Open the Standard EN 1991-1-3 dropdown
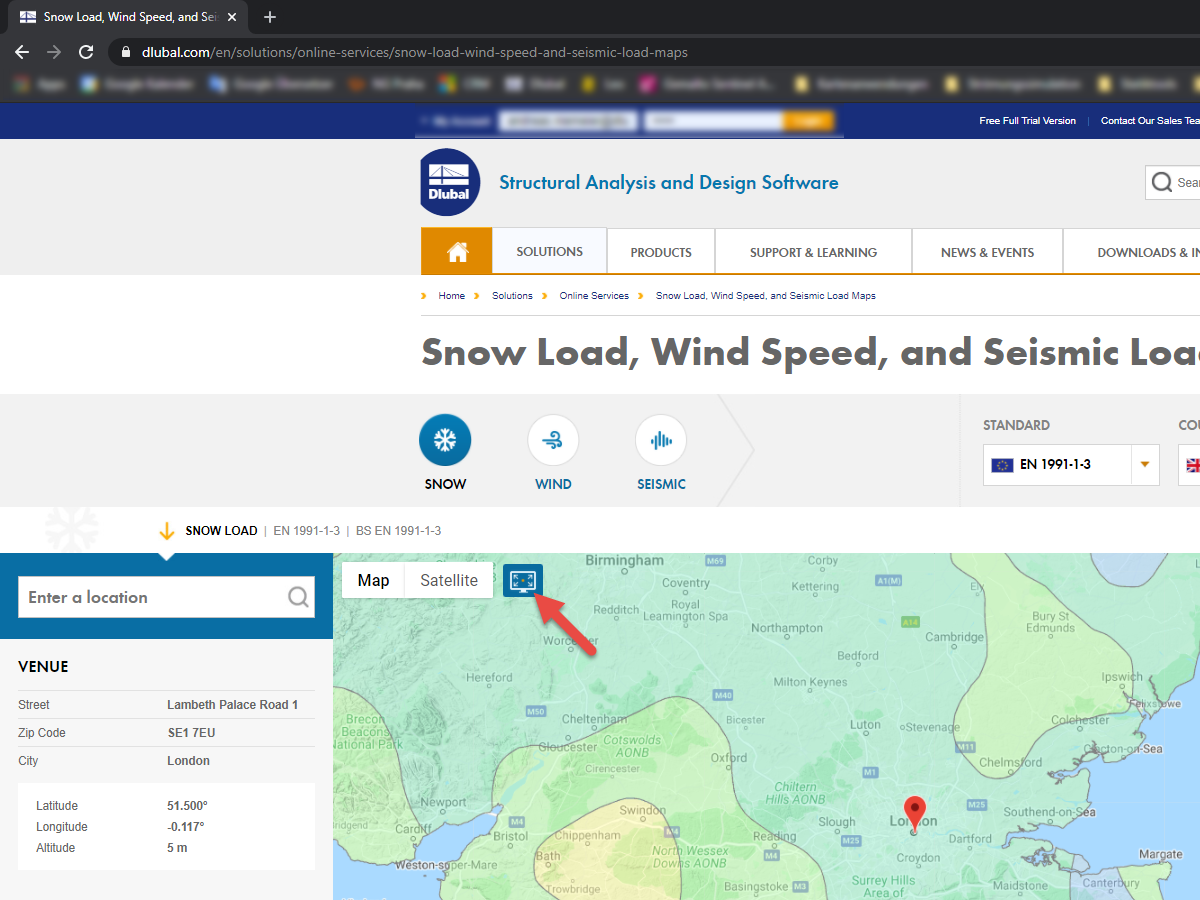The width and height of the screenshot is (1200, 900). click(x=1071, y=465)
